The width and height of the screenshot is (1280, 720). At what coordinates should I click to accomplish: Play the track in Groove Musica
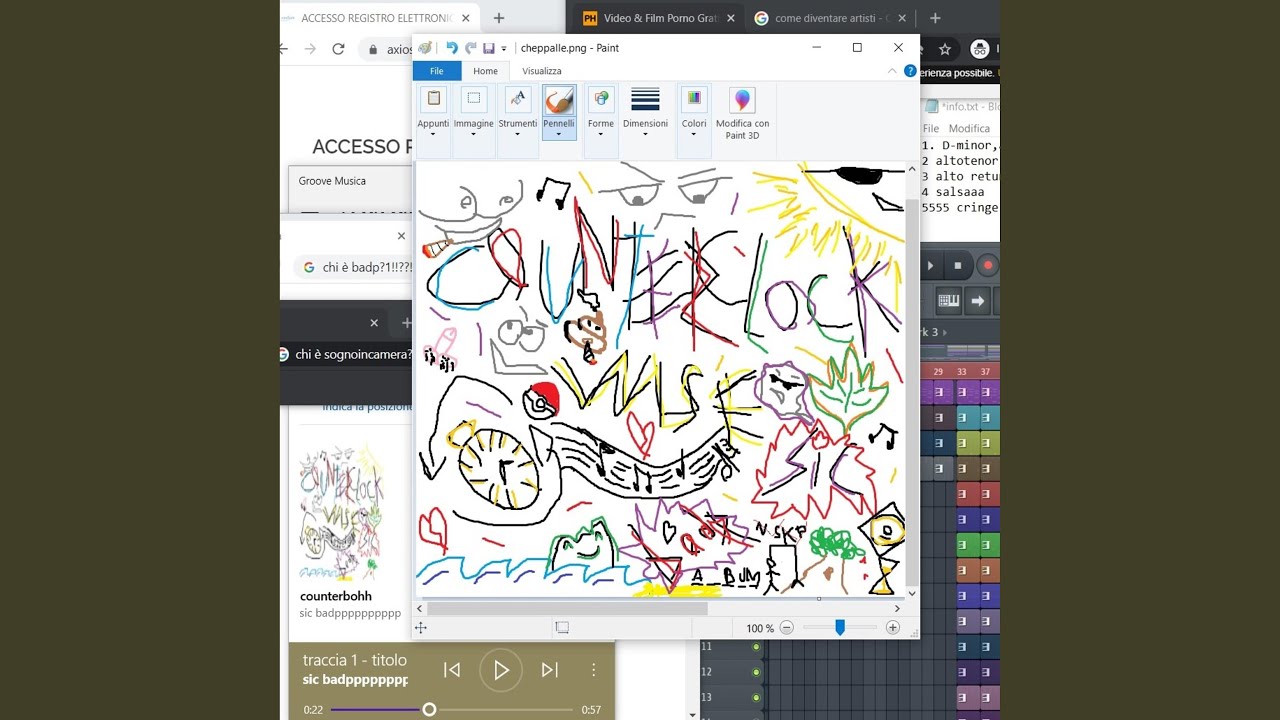point(501,670)
